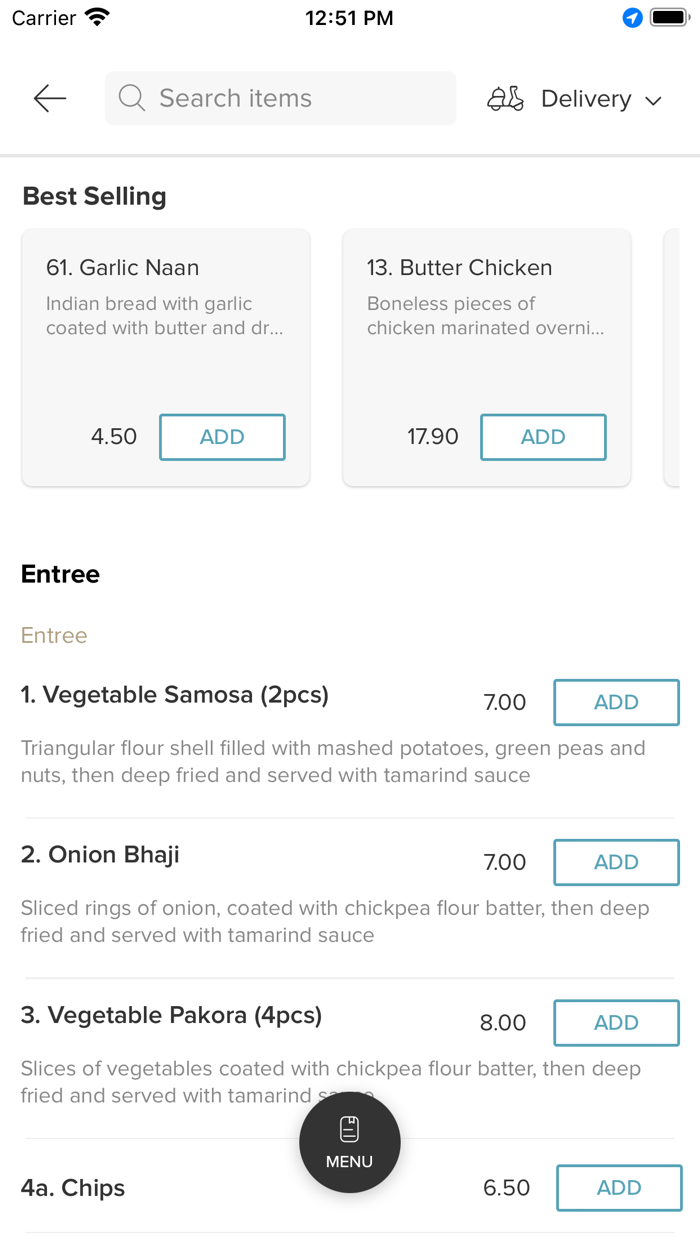Expand the Delivery dropdown chevron
The image size is (700, 1244).
pos(654,100)
